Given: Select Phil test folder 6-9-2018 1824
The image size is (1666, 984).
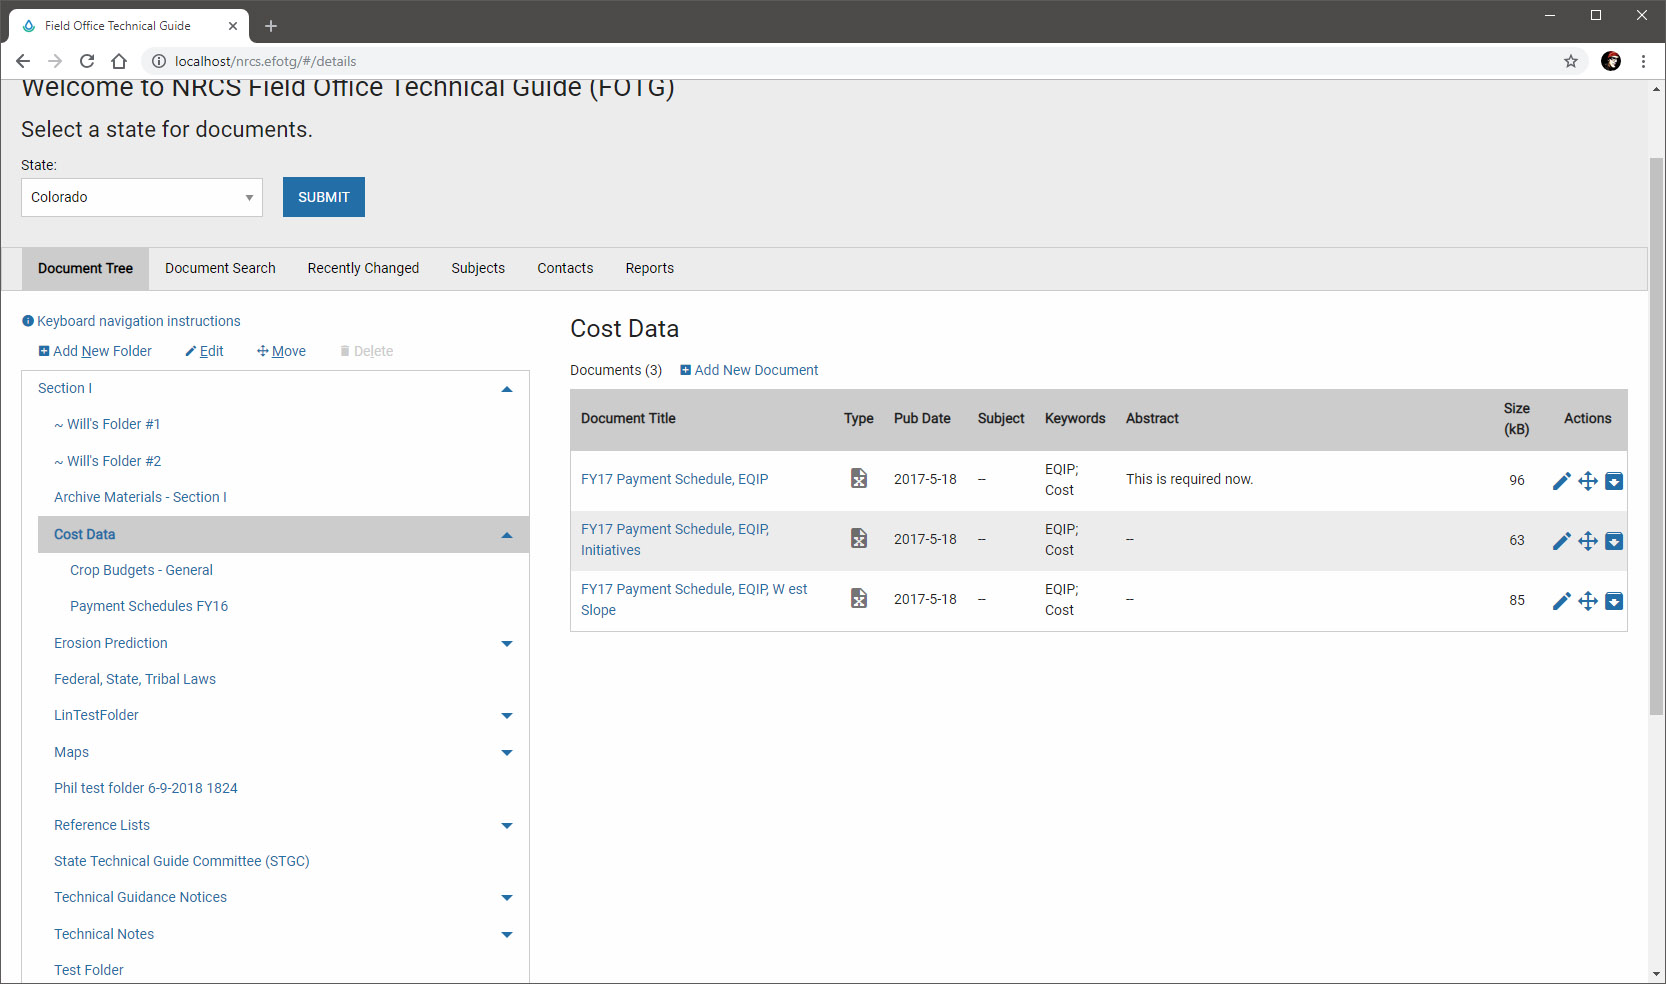Looking at the screenshot, I should point(146,788).
